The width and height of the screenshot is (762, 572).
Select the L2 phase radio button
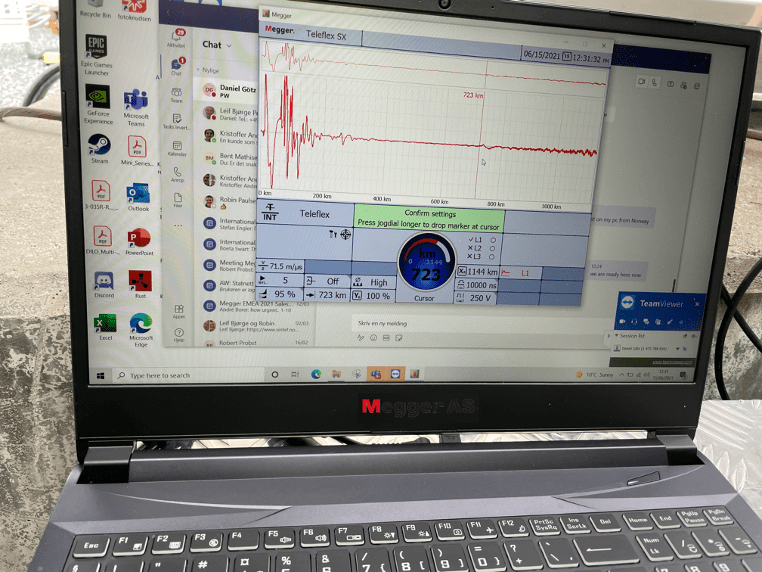pos(493,248)
